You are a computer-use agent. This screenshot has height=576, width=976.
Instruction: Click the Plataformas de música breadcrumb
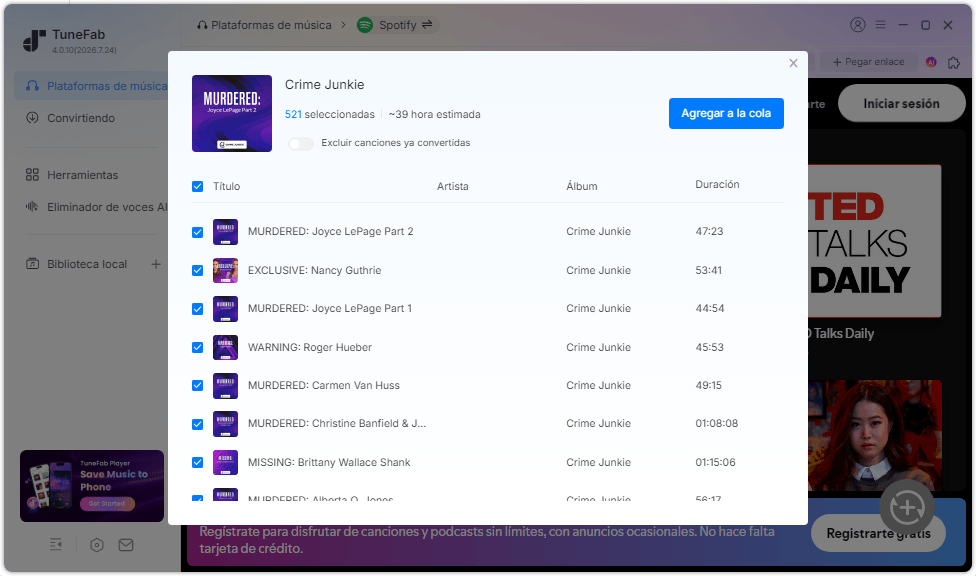pyautogui.click(x=271, y=25)
